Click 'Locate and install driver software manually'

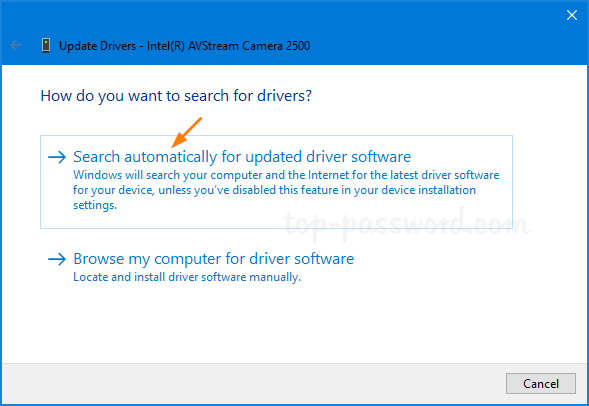[x=187, y=277]
